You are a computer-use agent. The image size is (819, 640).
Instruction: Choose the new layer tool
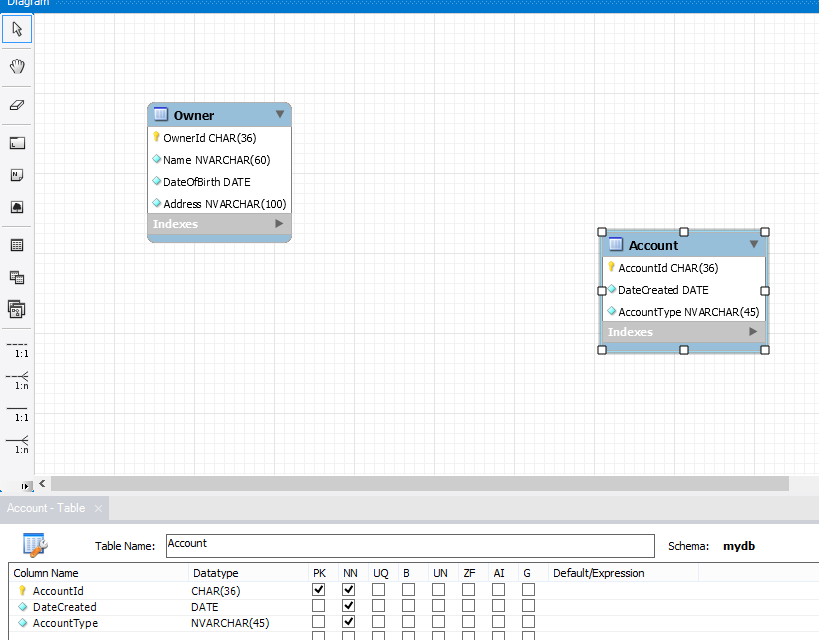tap(17, 143)
